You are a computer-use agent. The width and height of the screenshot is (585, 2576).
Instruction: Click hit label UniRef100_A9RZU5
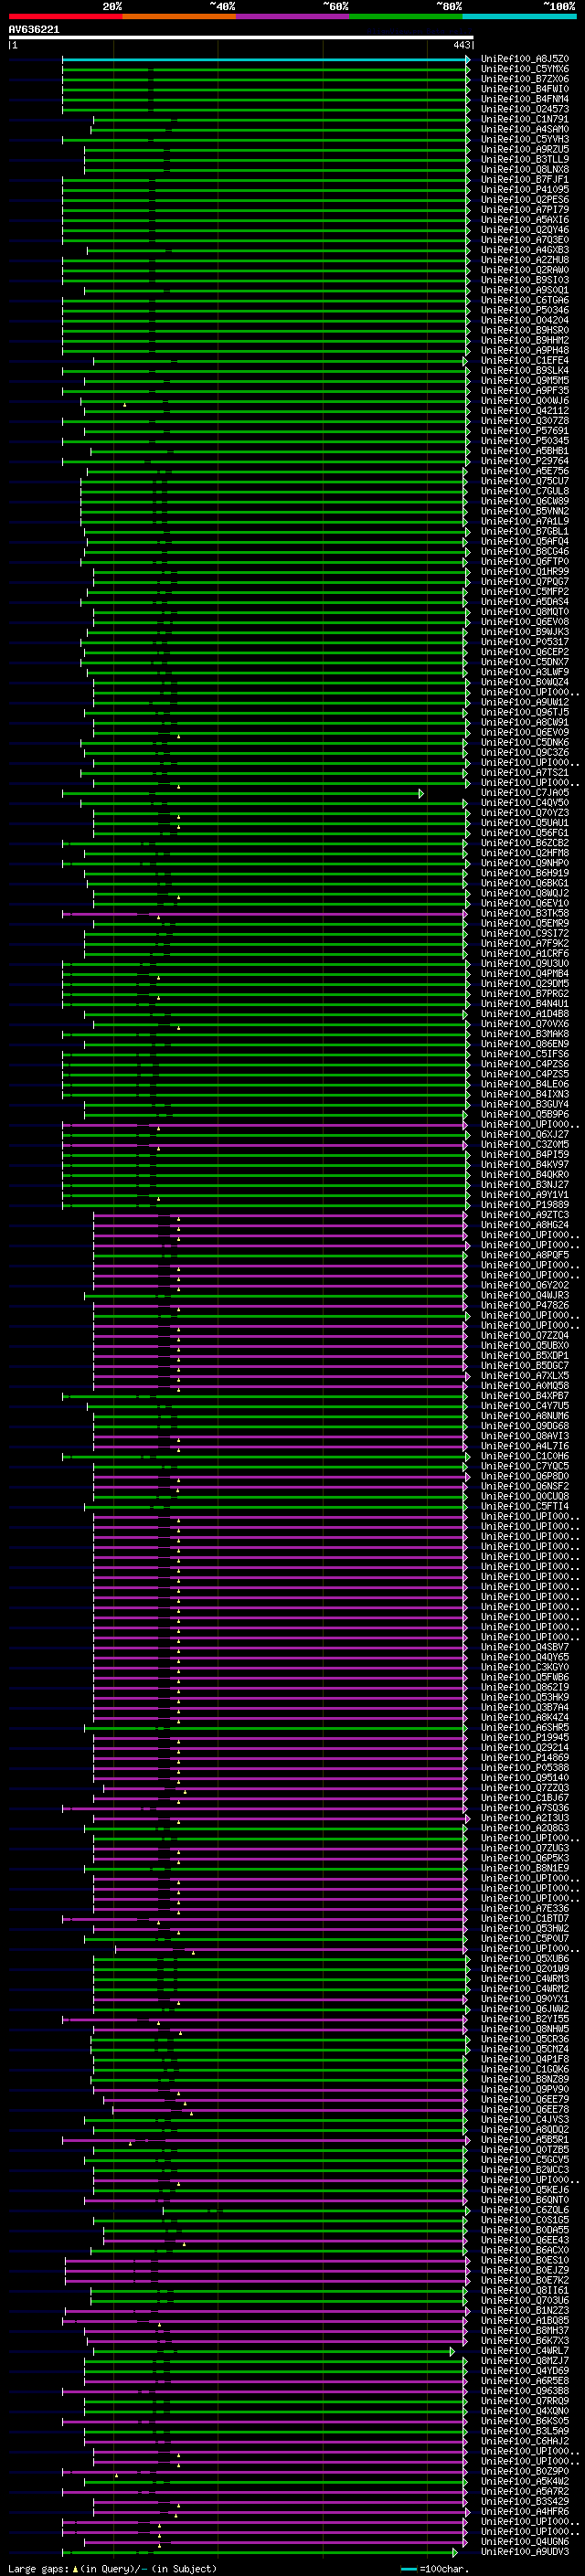point(525,149)
